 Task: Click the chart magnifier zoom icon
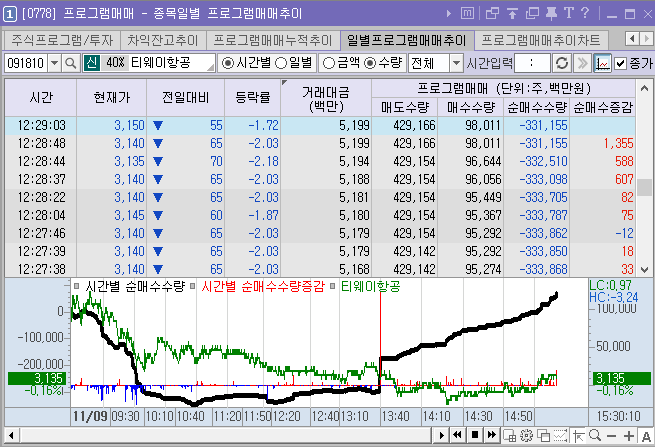pyautogui.click(x=595, y=436)
